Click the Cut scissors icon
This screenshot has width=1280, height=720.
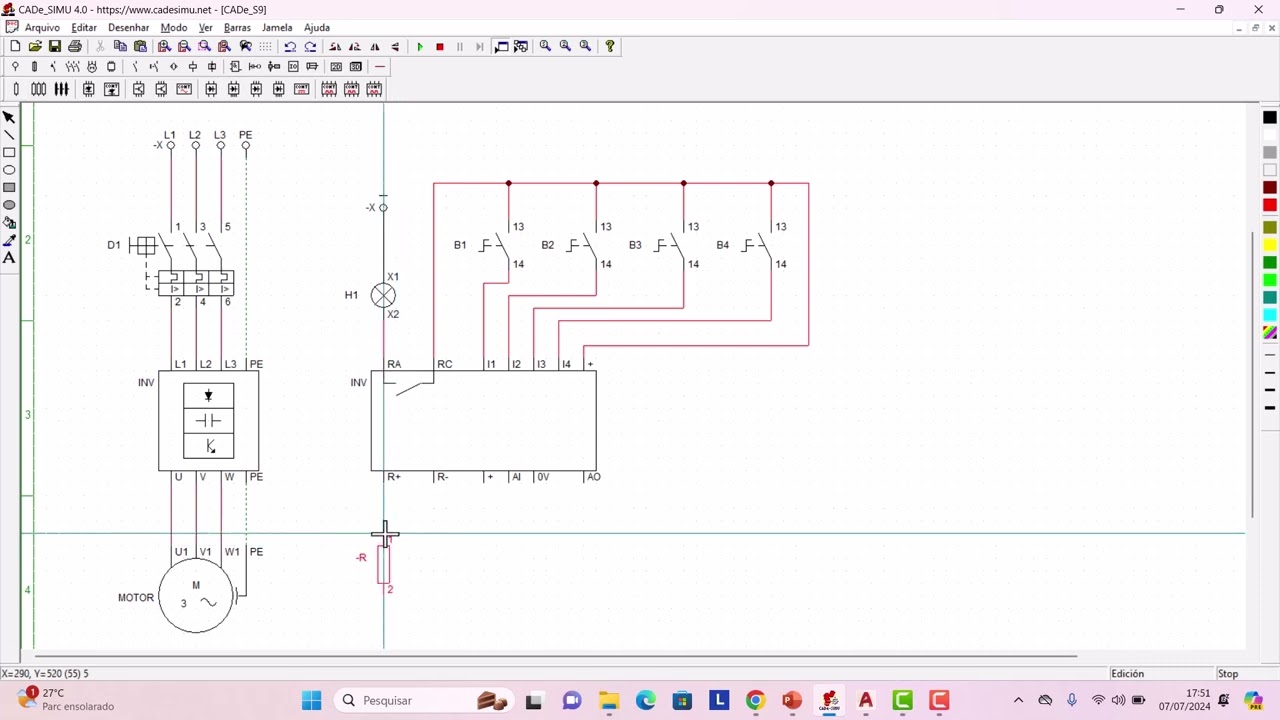pyautogui.click(x=100, y=46)
